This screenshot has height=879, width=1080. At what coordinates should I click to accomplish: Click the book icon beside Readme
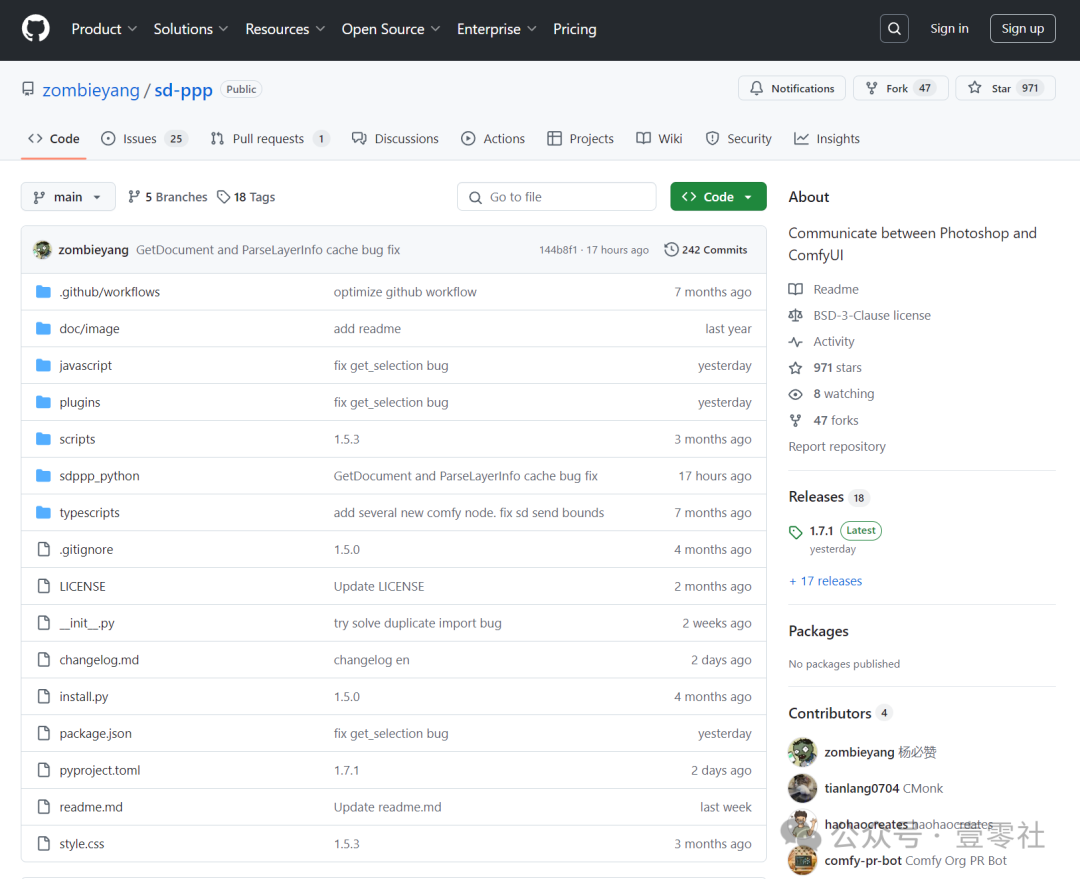click(796, 289)
